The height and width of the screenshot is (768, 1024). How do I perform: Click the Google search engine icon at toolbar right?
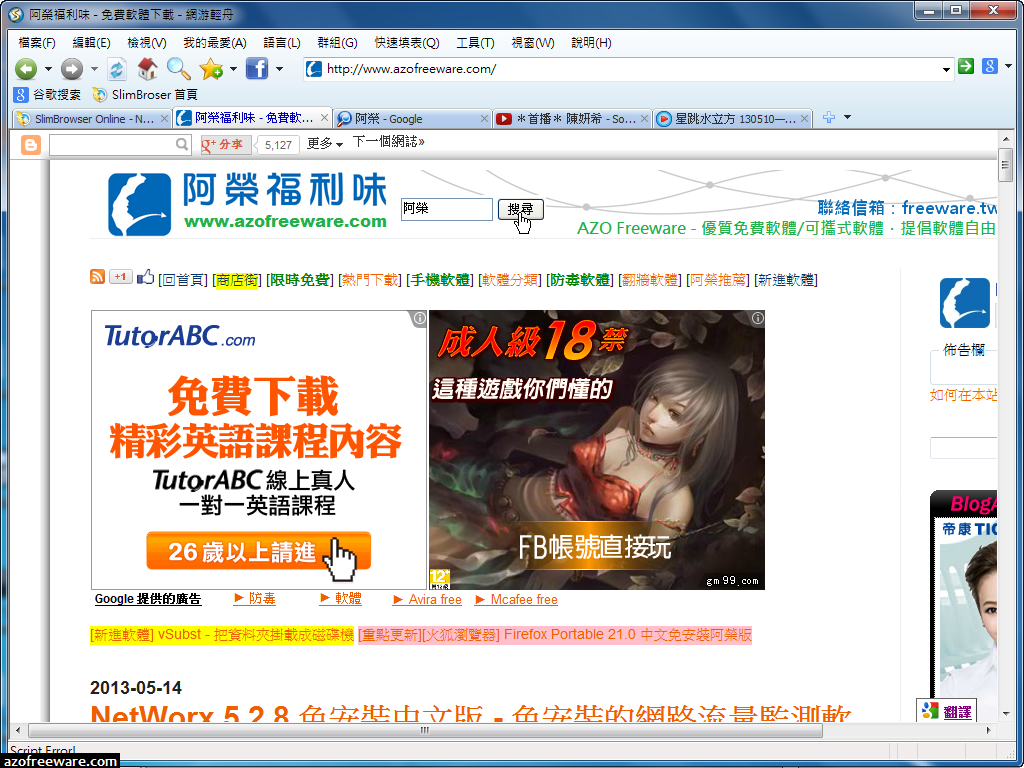coord(990,66)
